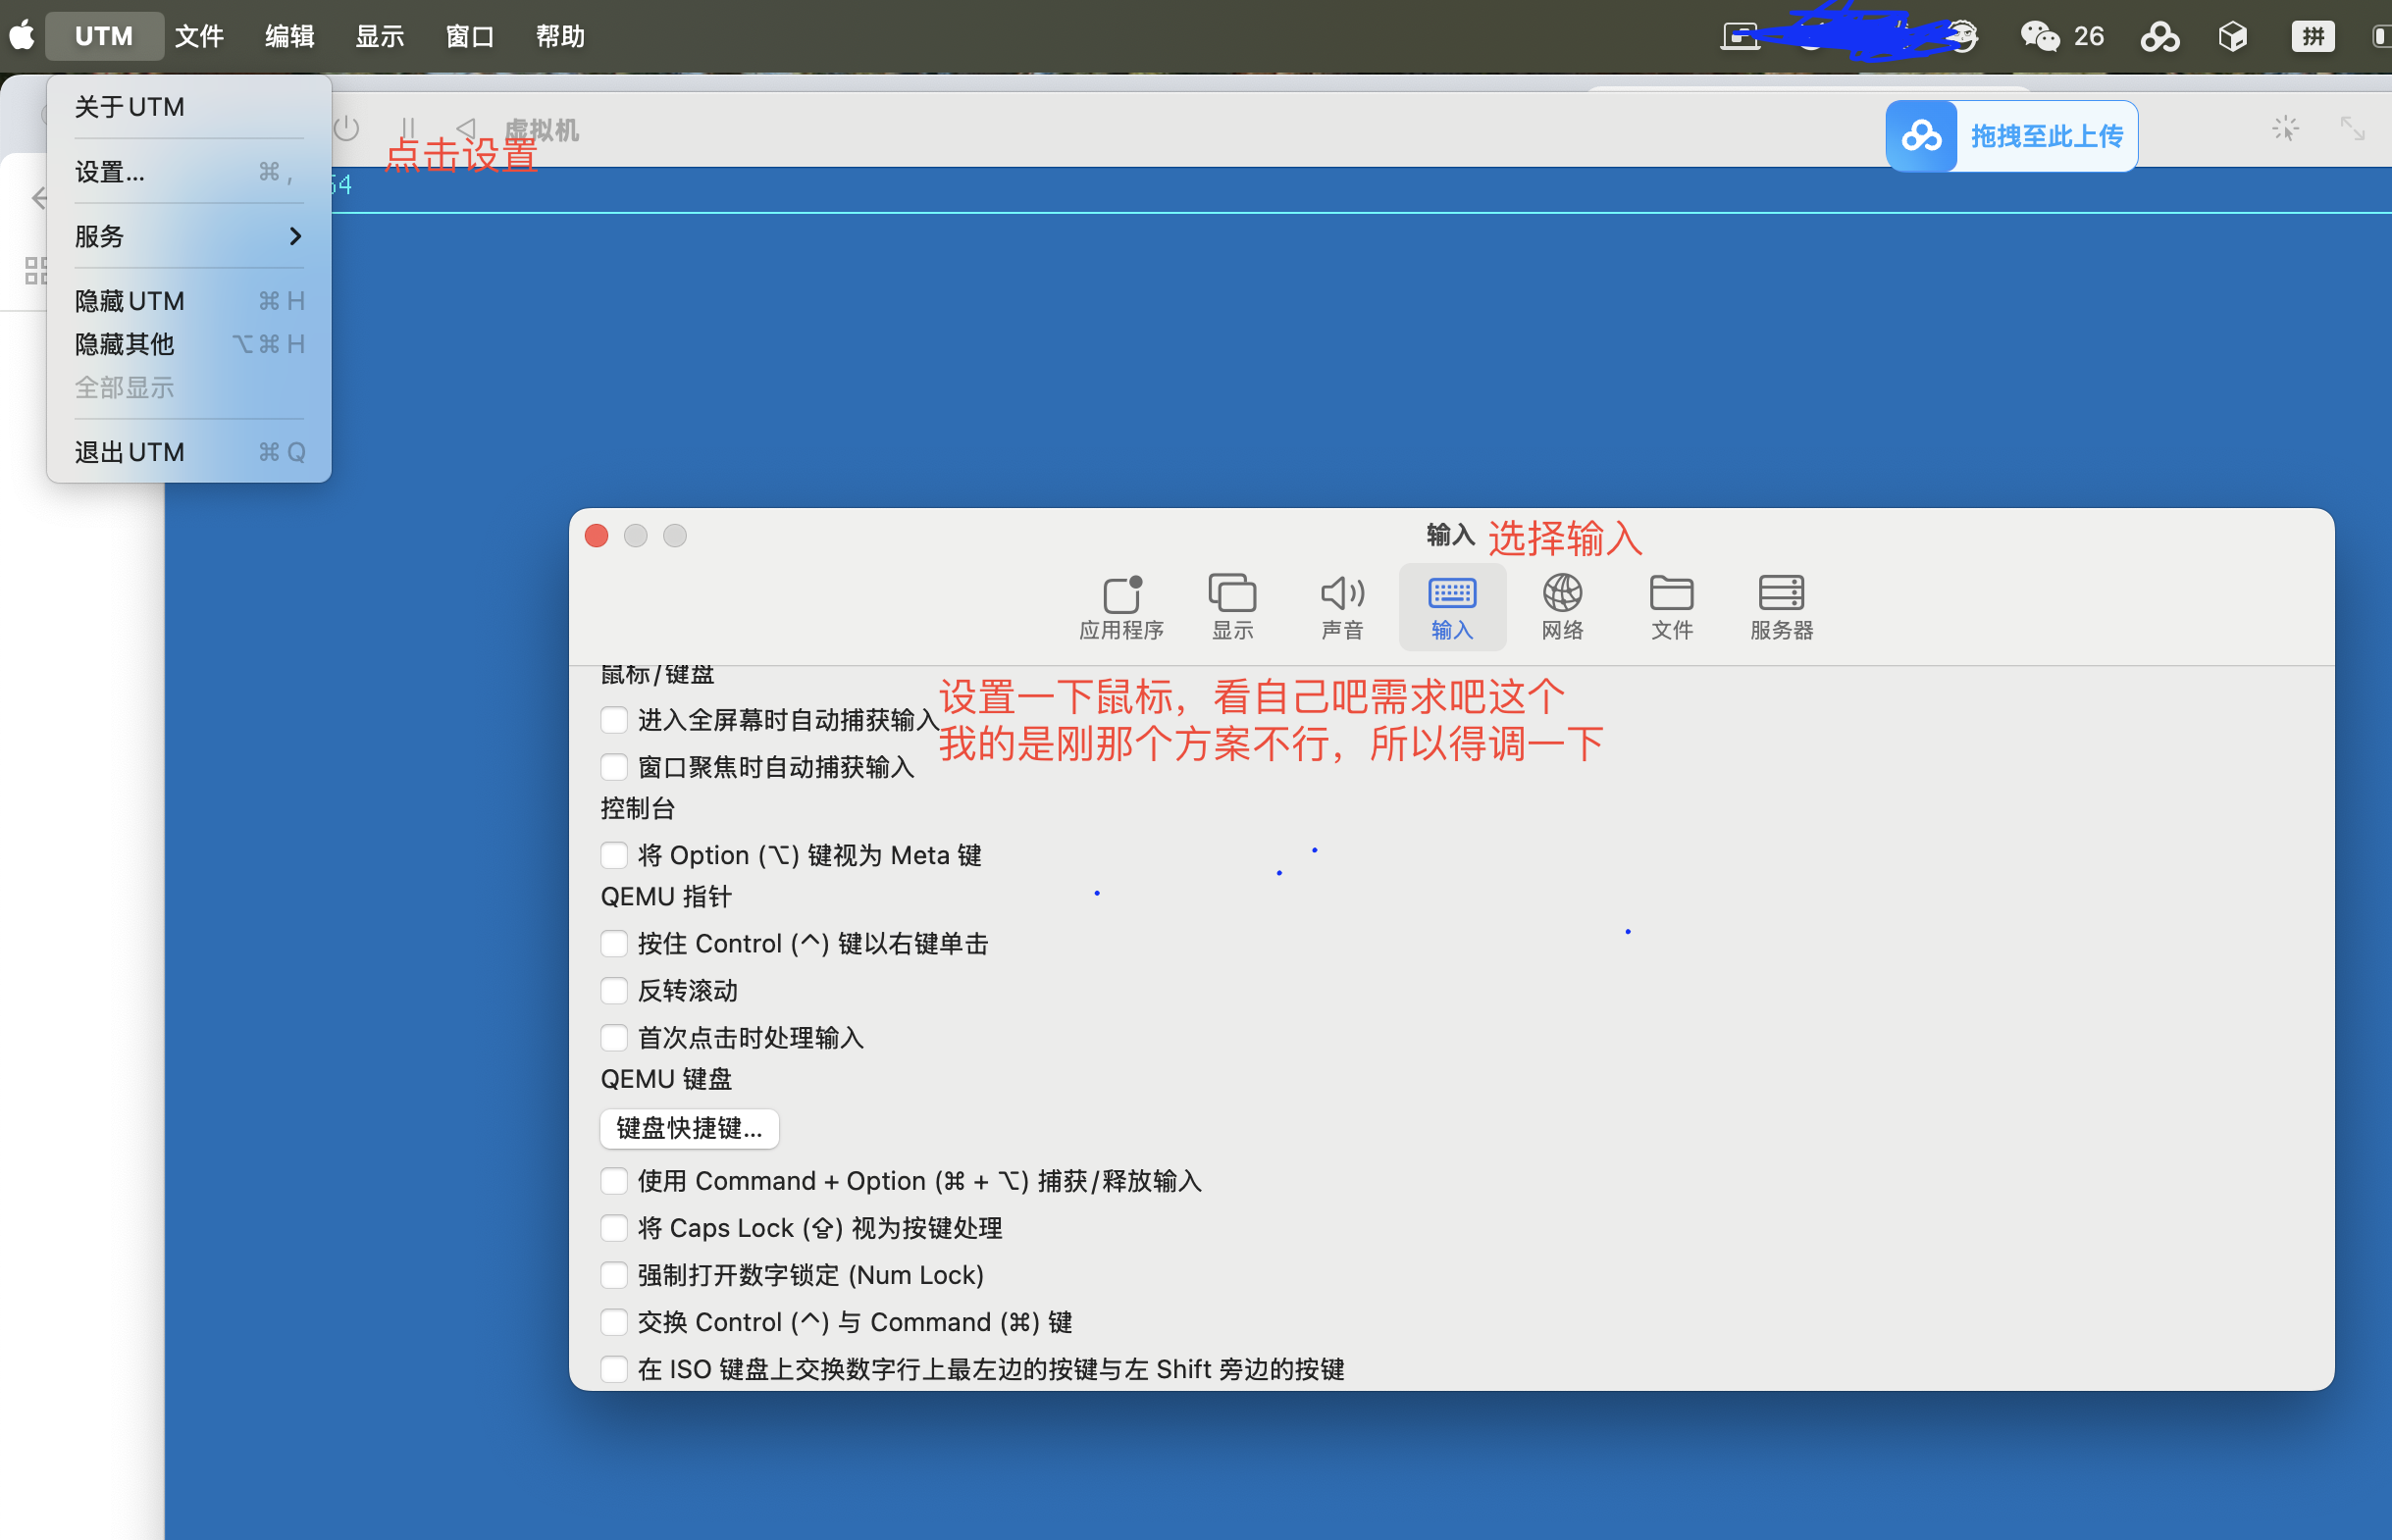Viewport: 2392px width, 1540px height.
Task: Click the 拖拽至此上传 upload button
Action: (2012, 136)
